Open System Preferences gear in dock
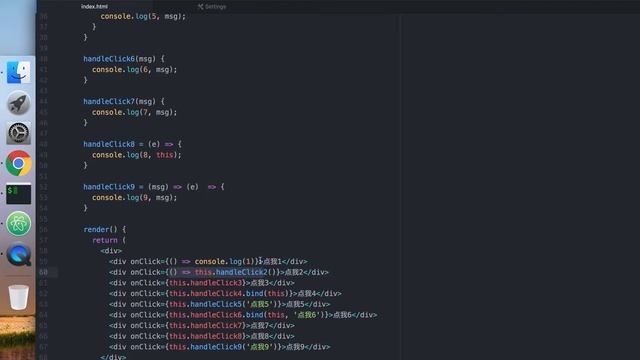 tap(18, 133)
